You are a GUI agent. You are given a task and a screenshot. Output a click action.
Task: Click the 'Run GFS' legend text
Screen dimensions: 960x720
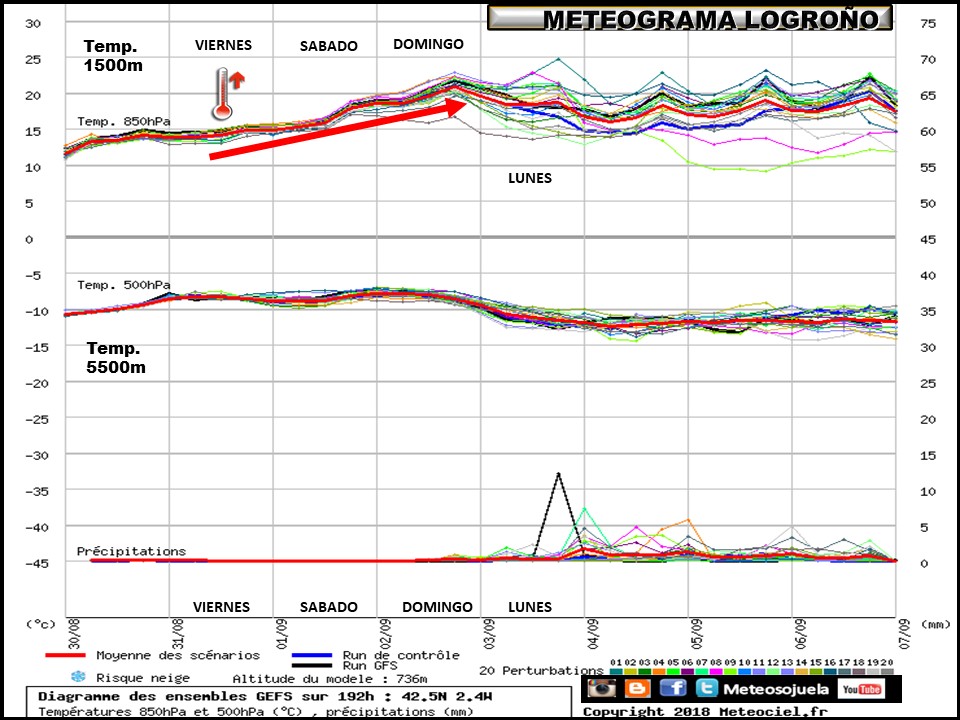pos(370,665)
